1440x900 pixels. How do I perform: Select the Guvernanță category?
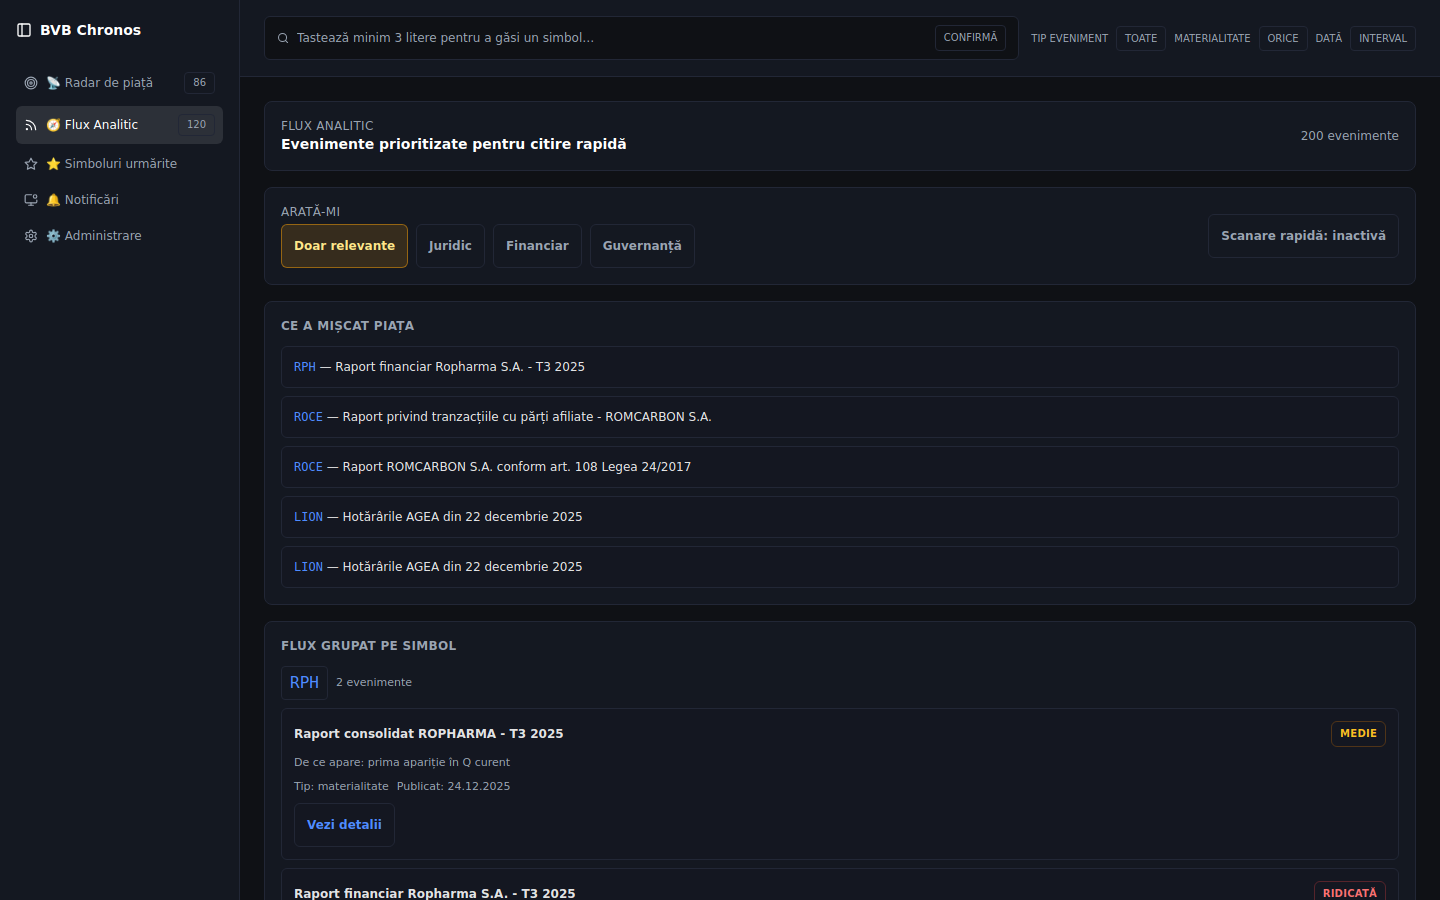pos(642,245)
